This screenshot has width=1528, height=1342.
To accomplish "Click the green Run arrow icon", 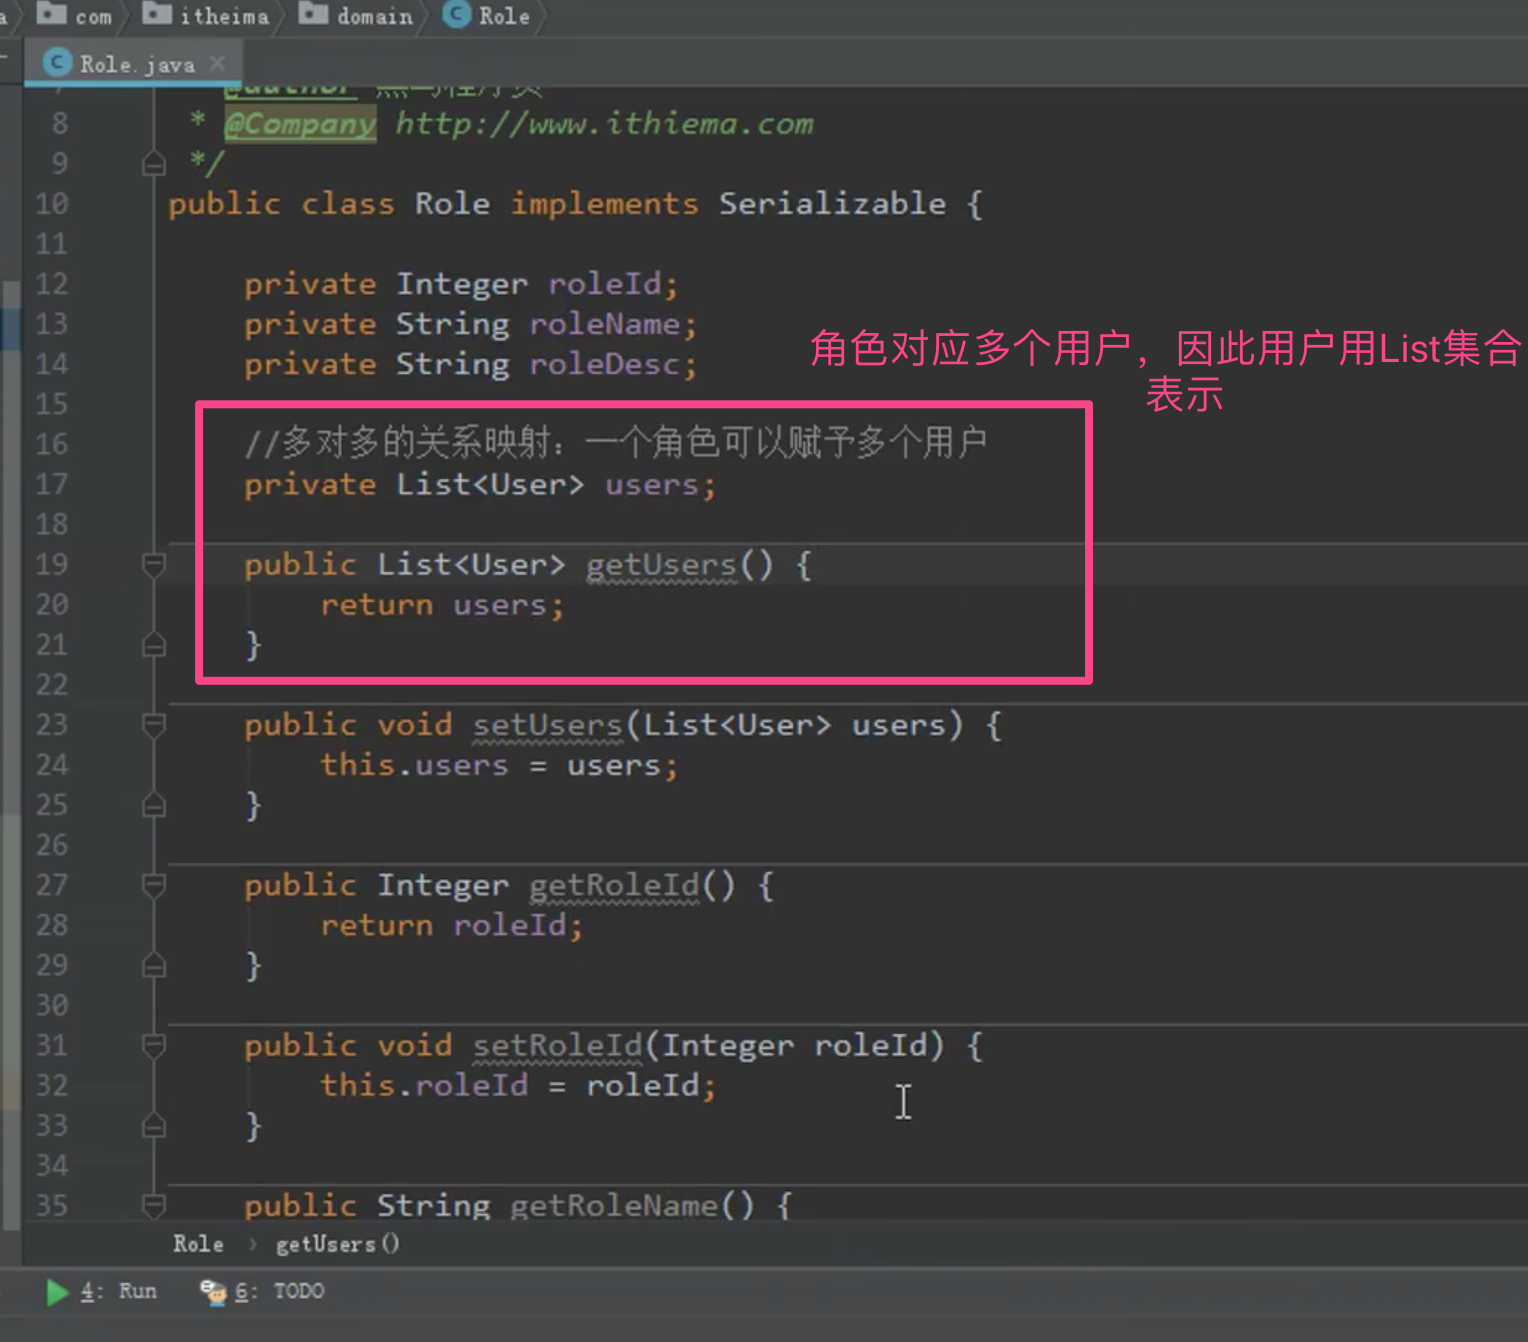I will [57, 1292].
